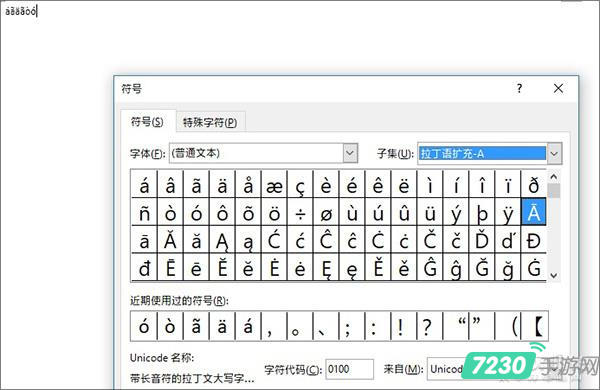Screen dimensions: 600x390
Task: Choose the ç cedilla character
Action: tap(300, 184)
